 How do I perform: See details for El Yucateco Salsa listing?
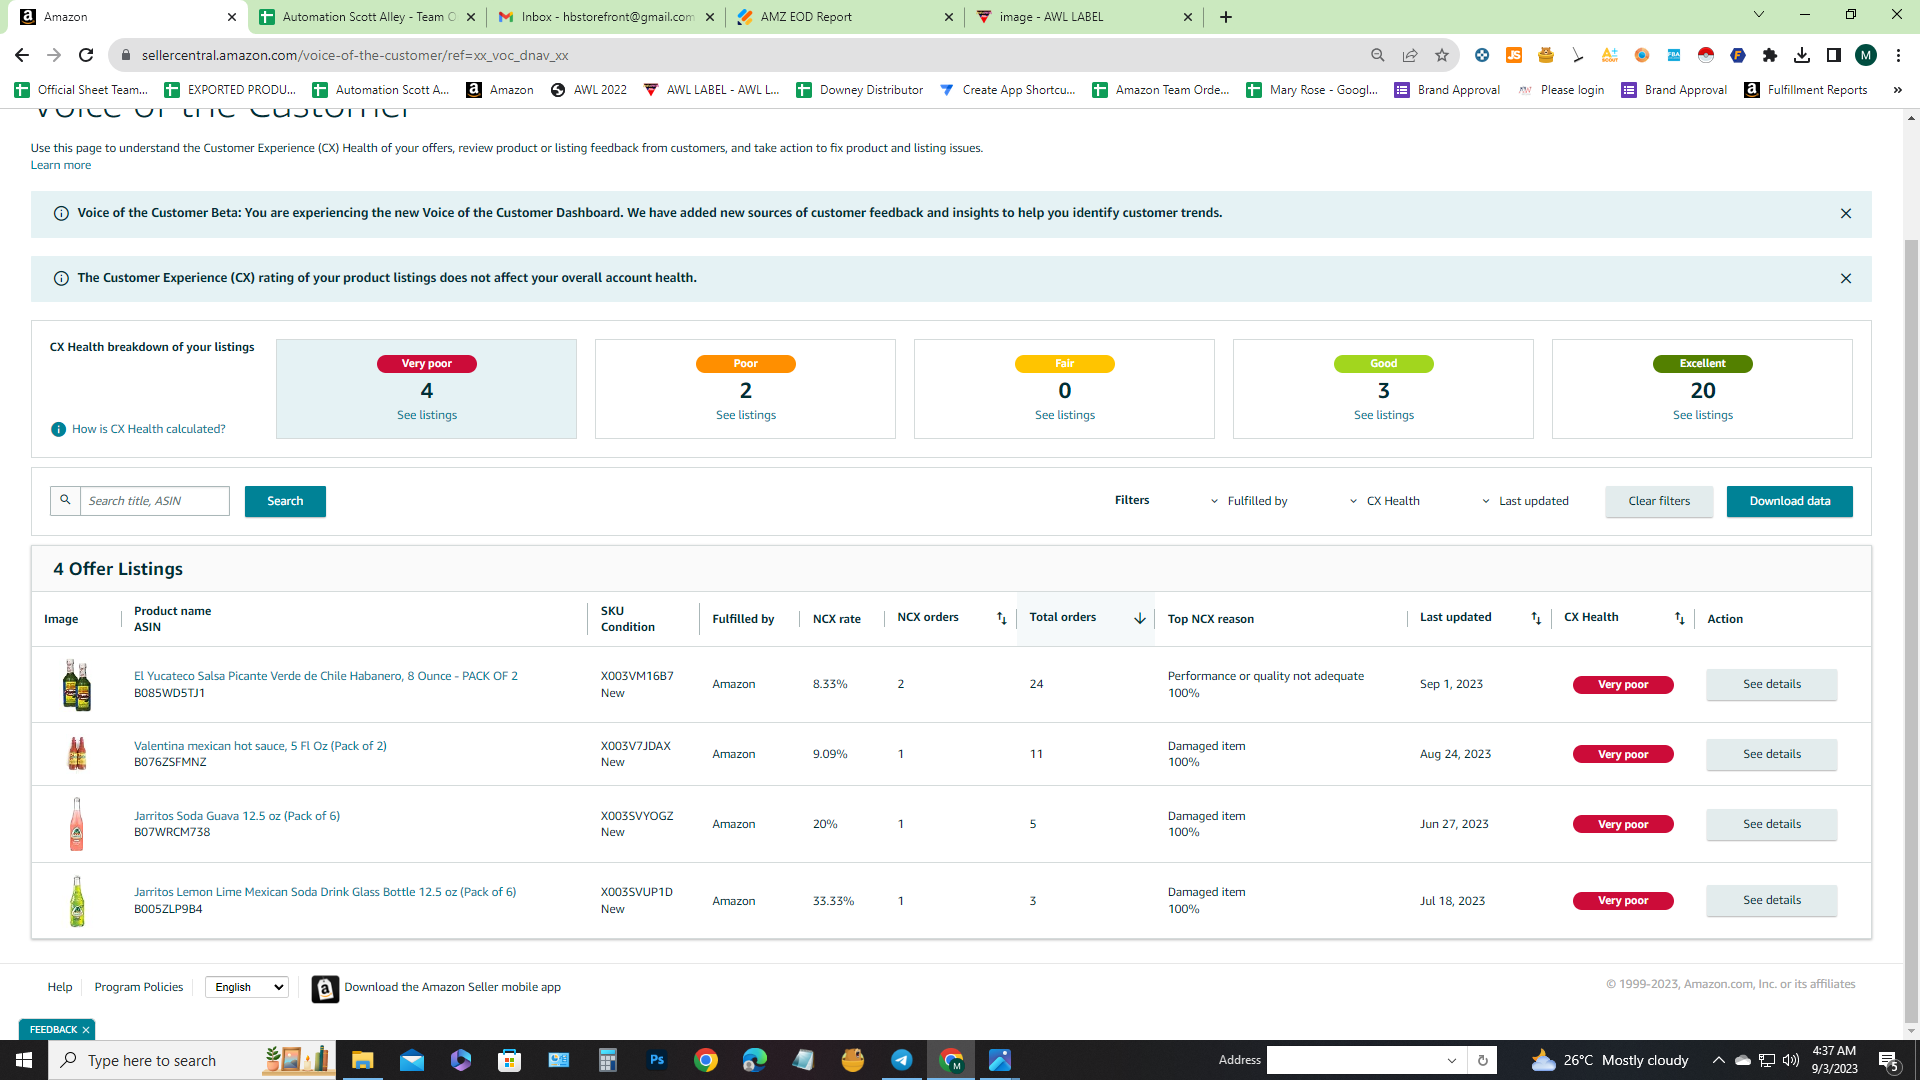click(1772, 684)
